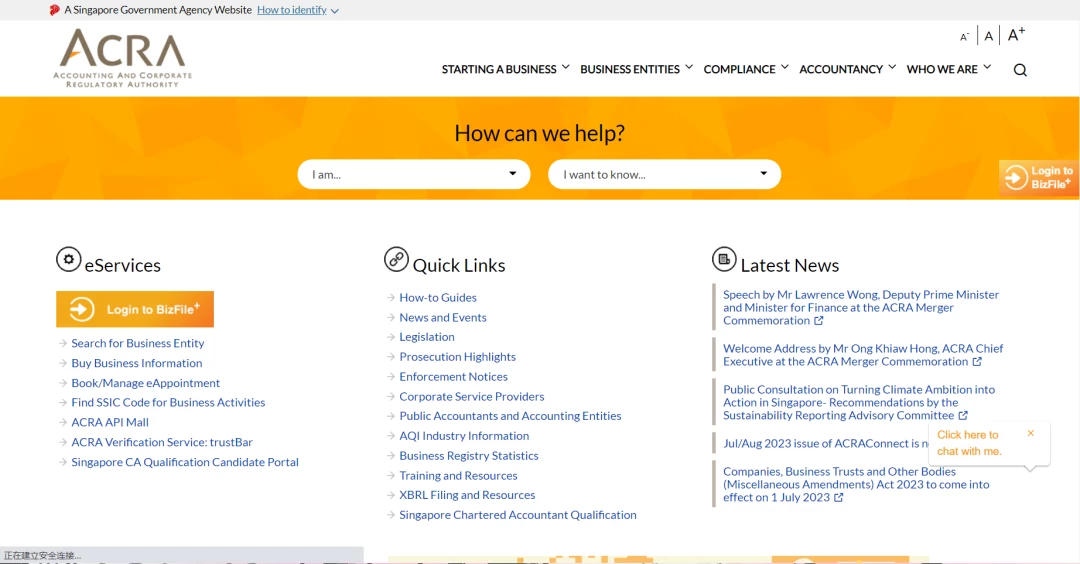Click the ACRA logo

click(123, 59)
